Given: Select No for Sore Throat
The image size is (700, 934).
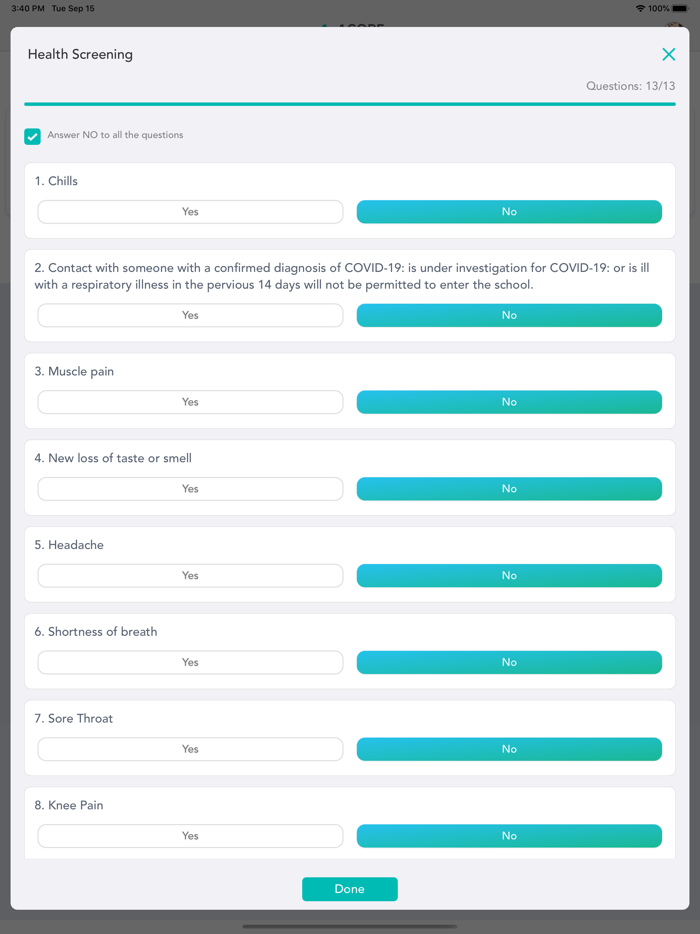Looking at the screenshot, I should (509, 748).
